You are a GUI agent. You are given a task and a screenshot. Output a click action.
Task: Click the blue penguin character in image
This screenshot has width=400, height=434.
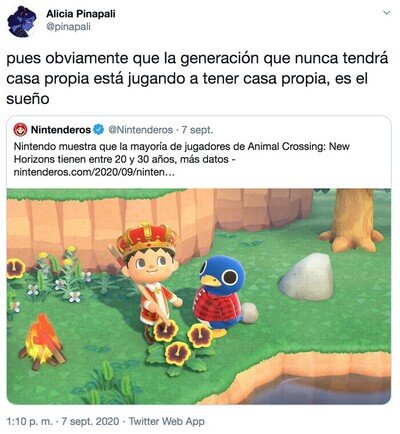tap(218, 295)
